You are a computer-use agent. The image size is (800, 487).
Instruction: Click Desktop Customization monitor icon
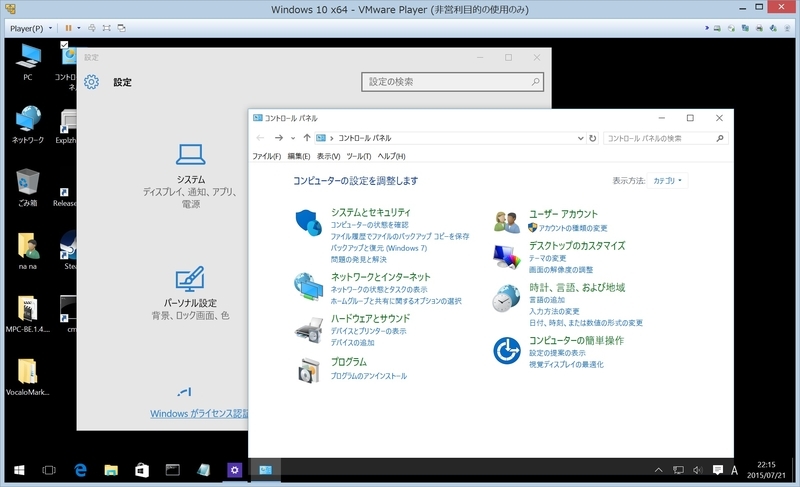click(507, 257)
